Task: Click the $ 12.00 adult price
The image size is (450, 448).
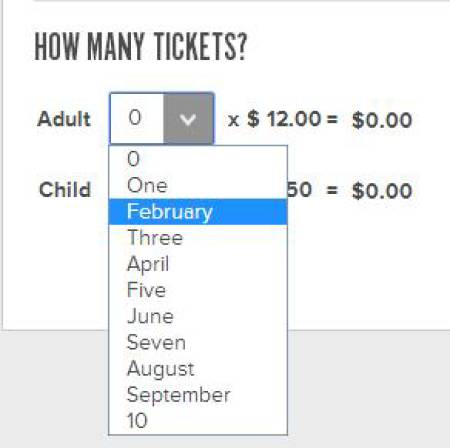Action: (x=284, y=119)
